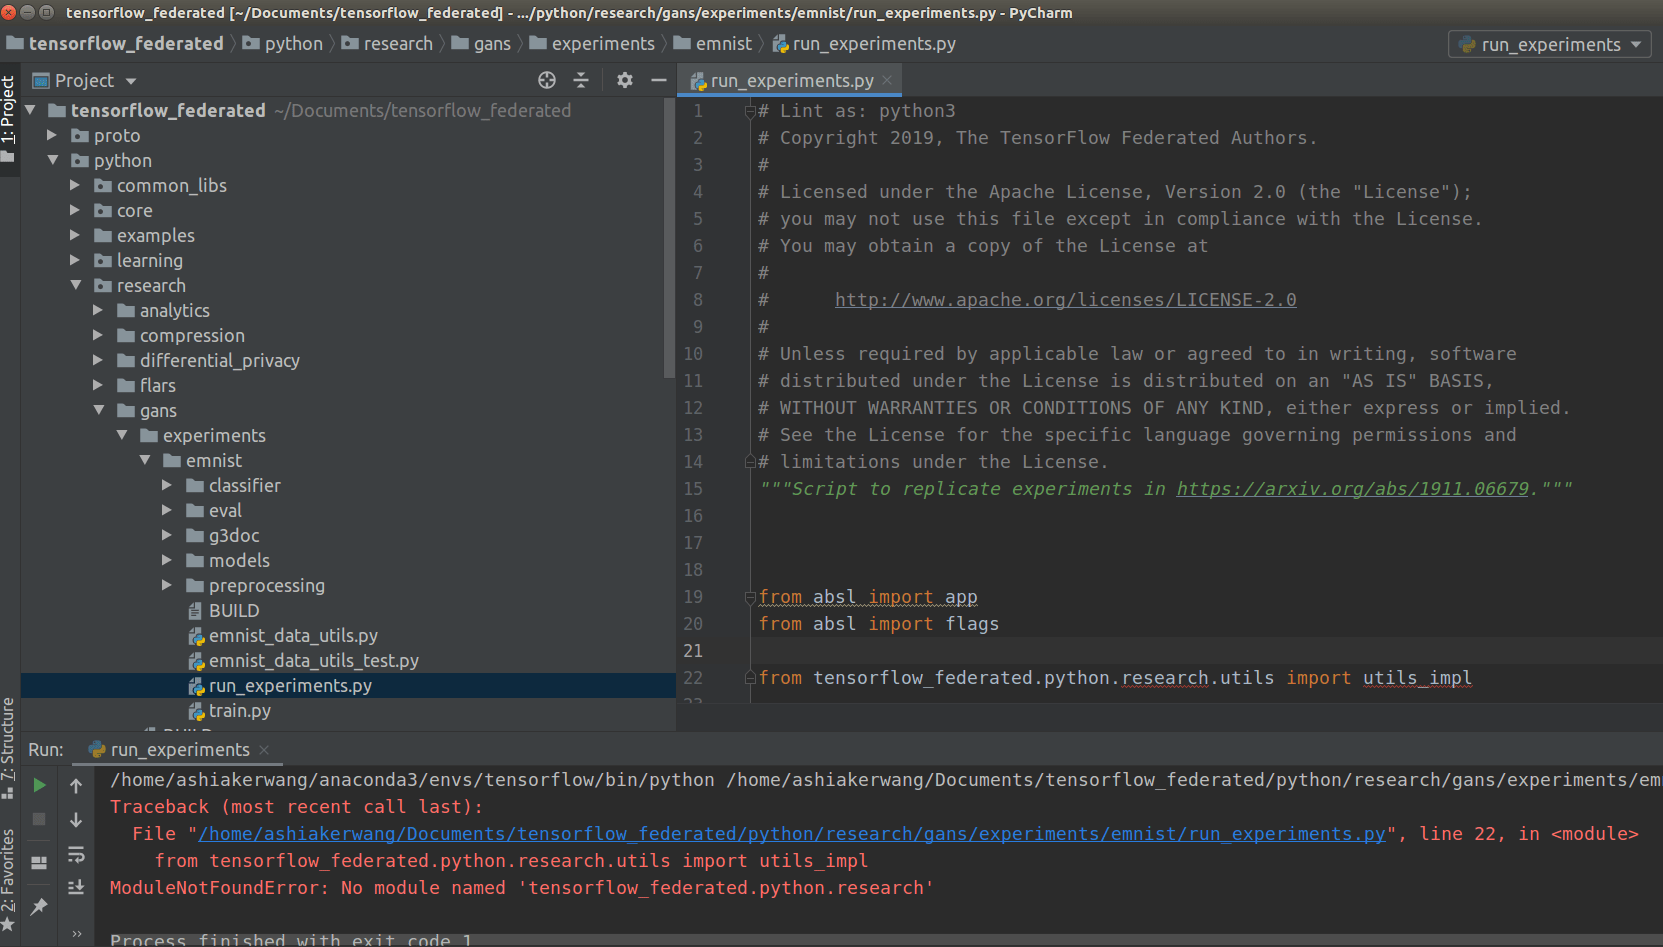This screenshot has width=1663, height=947.
Task: Click scroll to end icon in Run panel
Action: [x=76, y=887]
